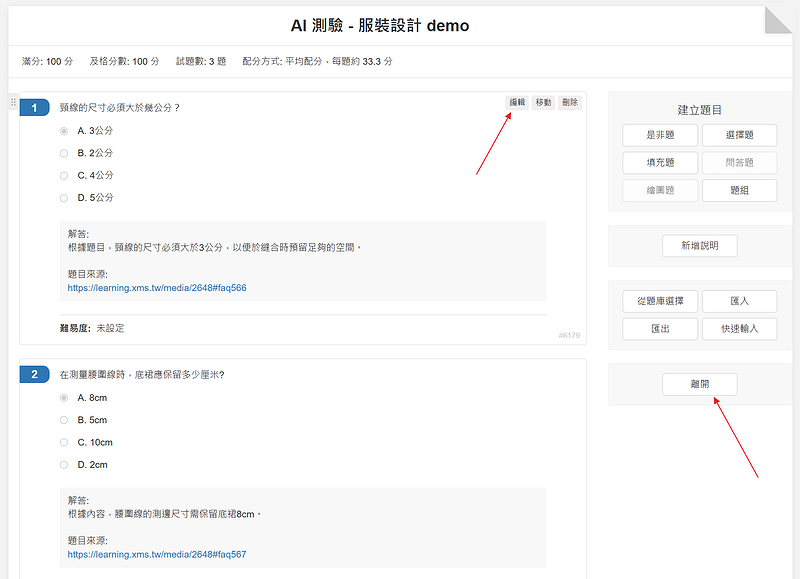Choose option C. 10cm in question 2
Screen dimensions: 800x579
pos(64,442)
